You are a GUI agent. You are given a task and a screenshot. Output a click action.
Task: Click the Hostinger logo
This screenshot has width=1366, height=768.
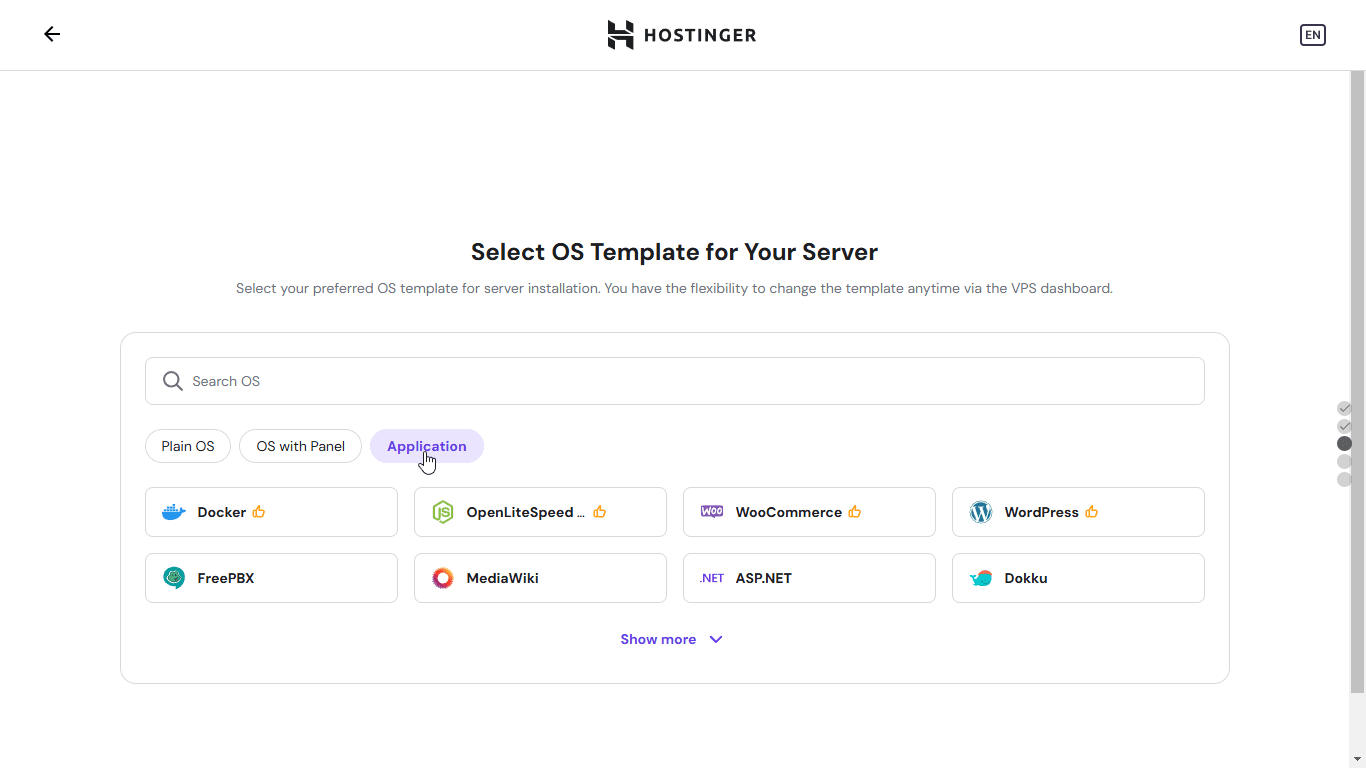(682, 35)
